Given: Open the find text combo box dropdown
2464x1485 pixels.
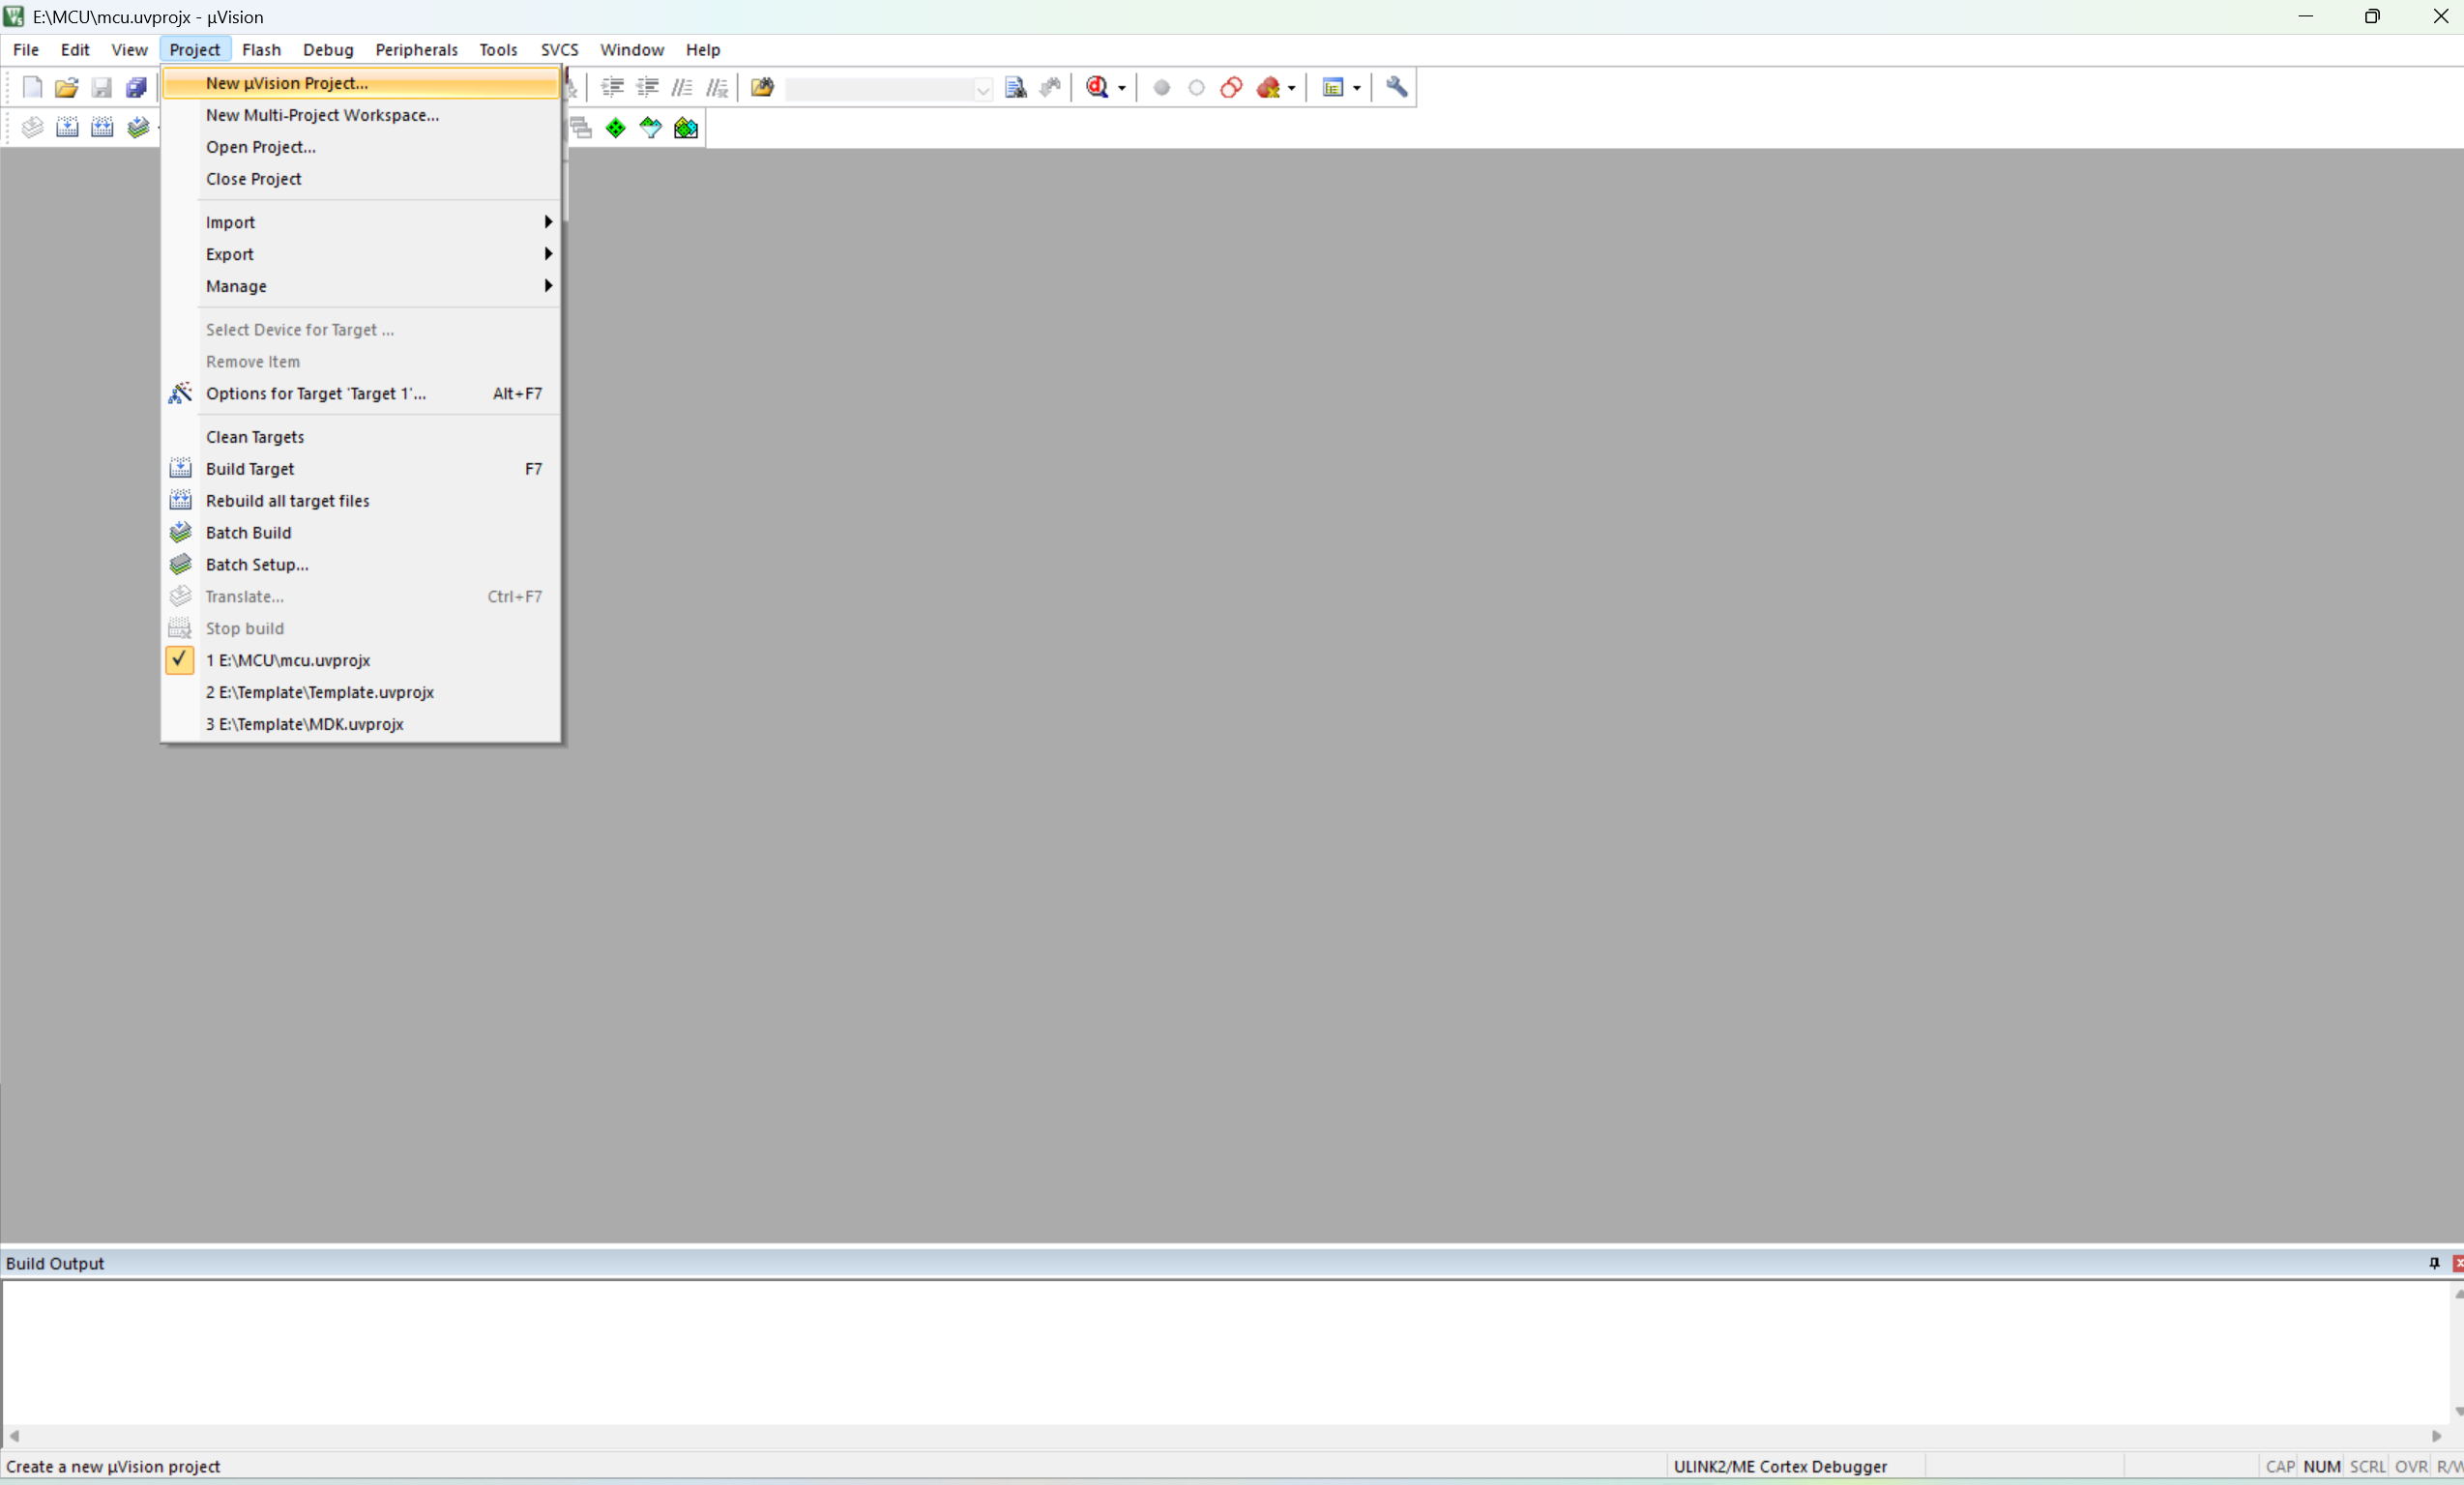Looking at the screenshot, I should click(x=983, y=90).
